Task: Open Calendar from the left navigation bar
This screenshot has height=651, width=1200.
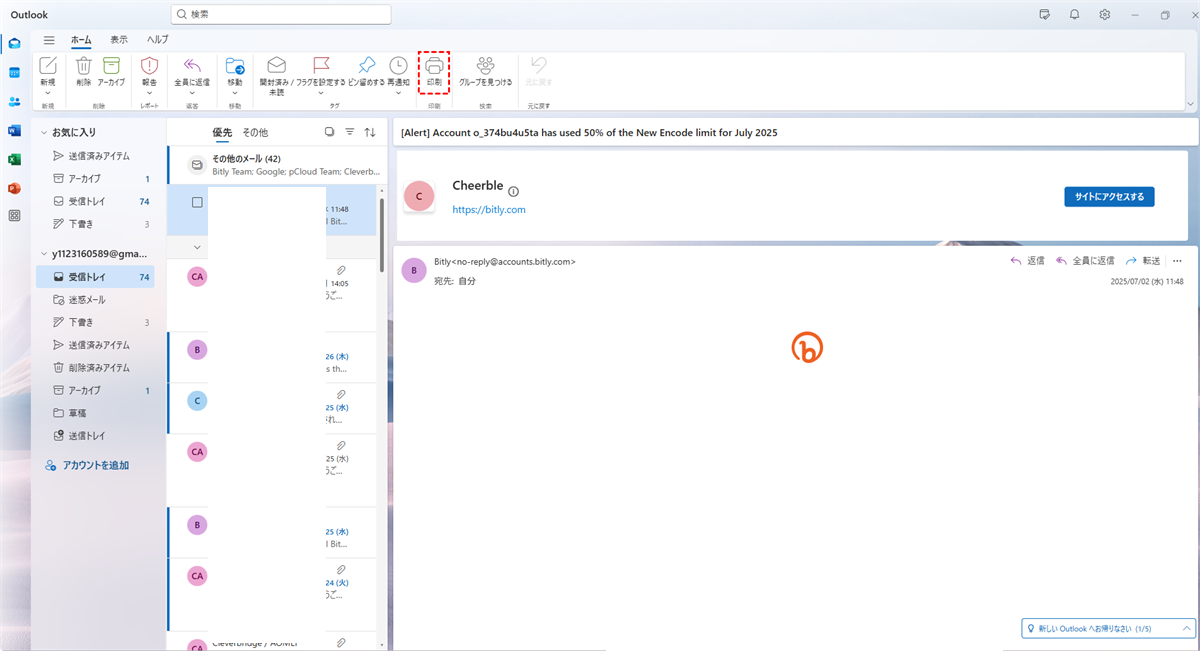Action: [14, 73]
